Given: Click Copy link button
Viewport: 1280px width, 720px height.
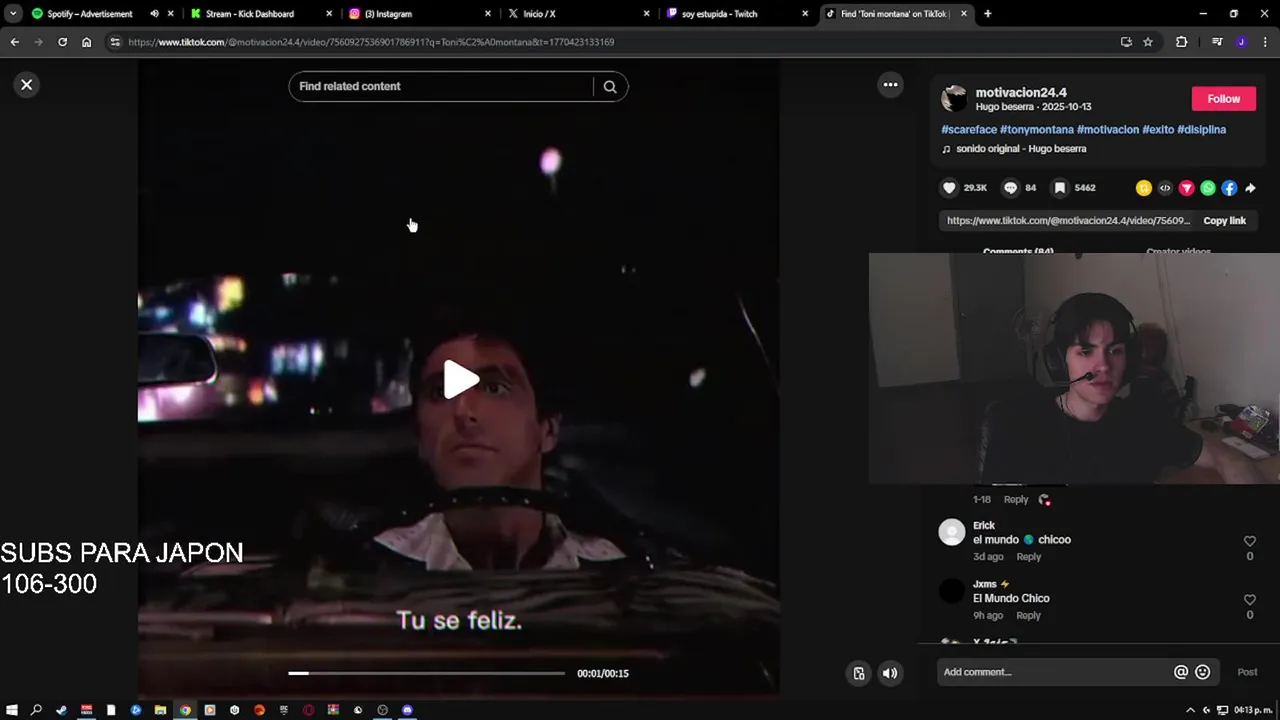Looking at the screenshot, I should click(1224, 221).
